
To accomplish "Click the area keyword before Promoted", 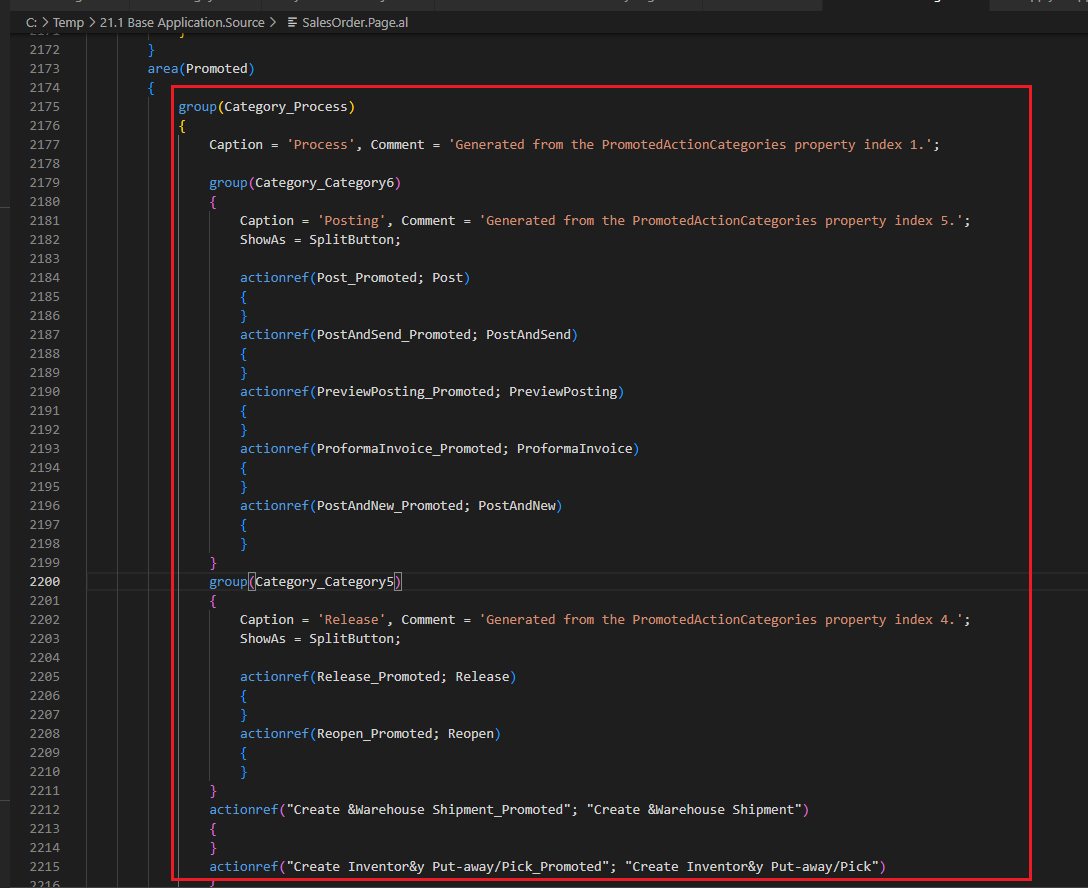I will point(163,69).
